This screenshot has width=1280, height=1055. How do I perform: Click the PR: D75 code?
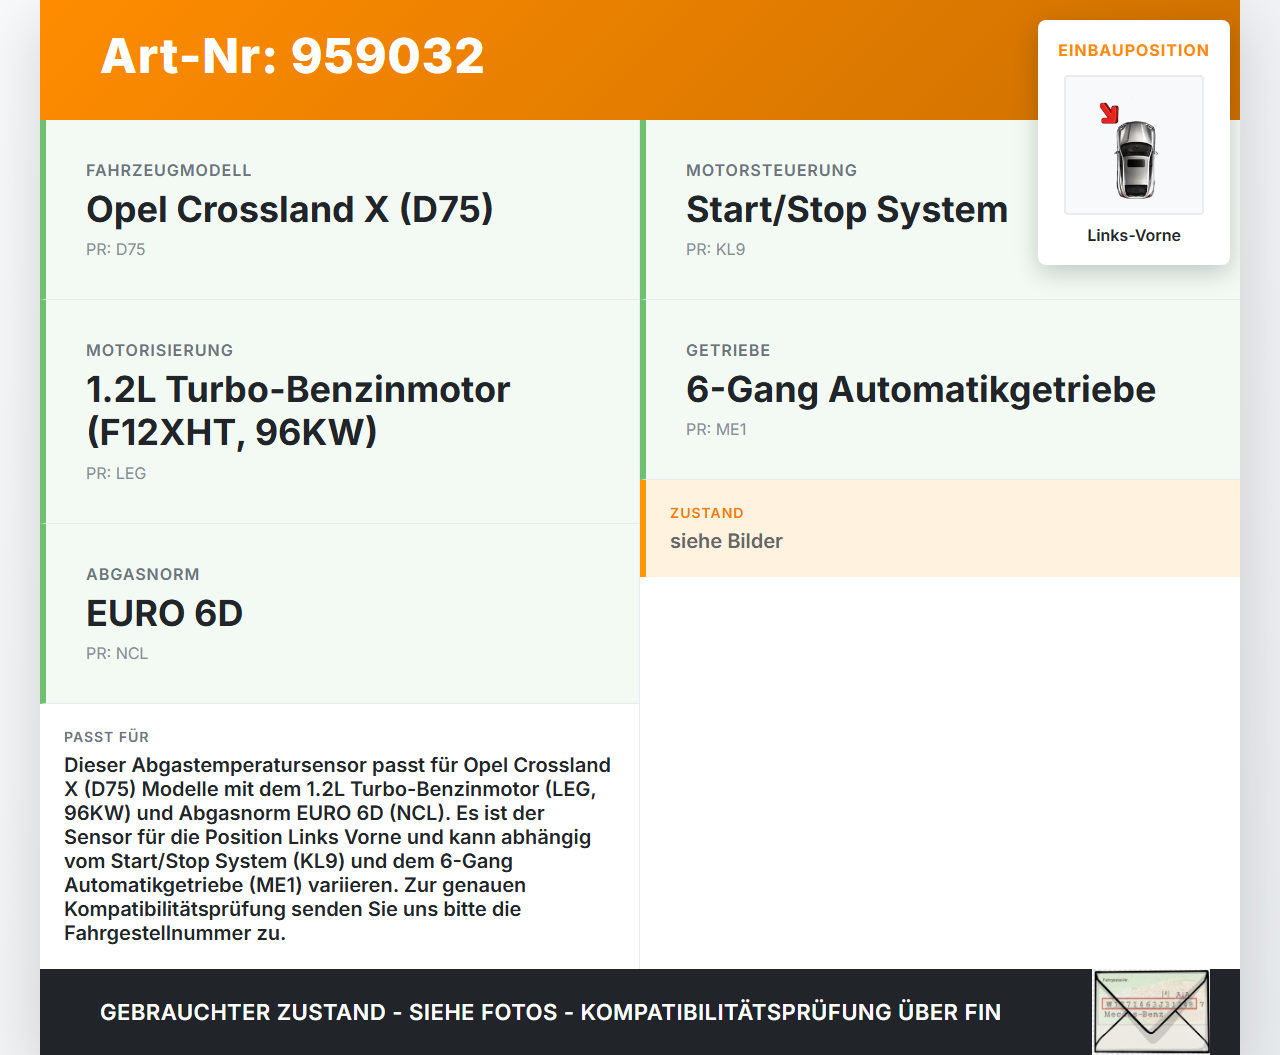coord(115,250)
